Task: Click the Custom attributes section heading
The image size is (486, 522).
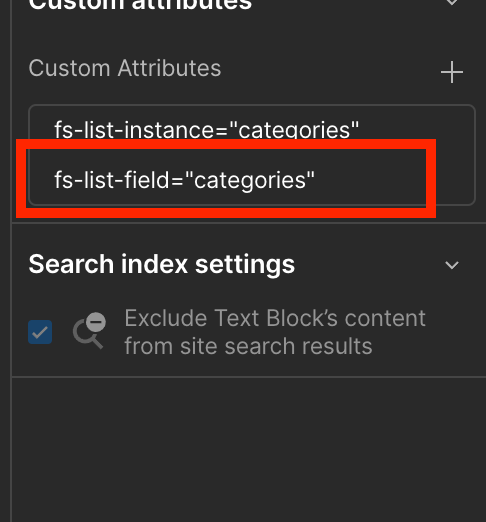Action: pos(140,5)
